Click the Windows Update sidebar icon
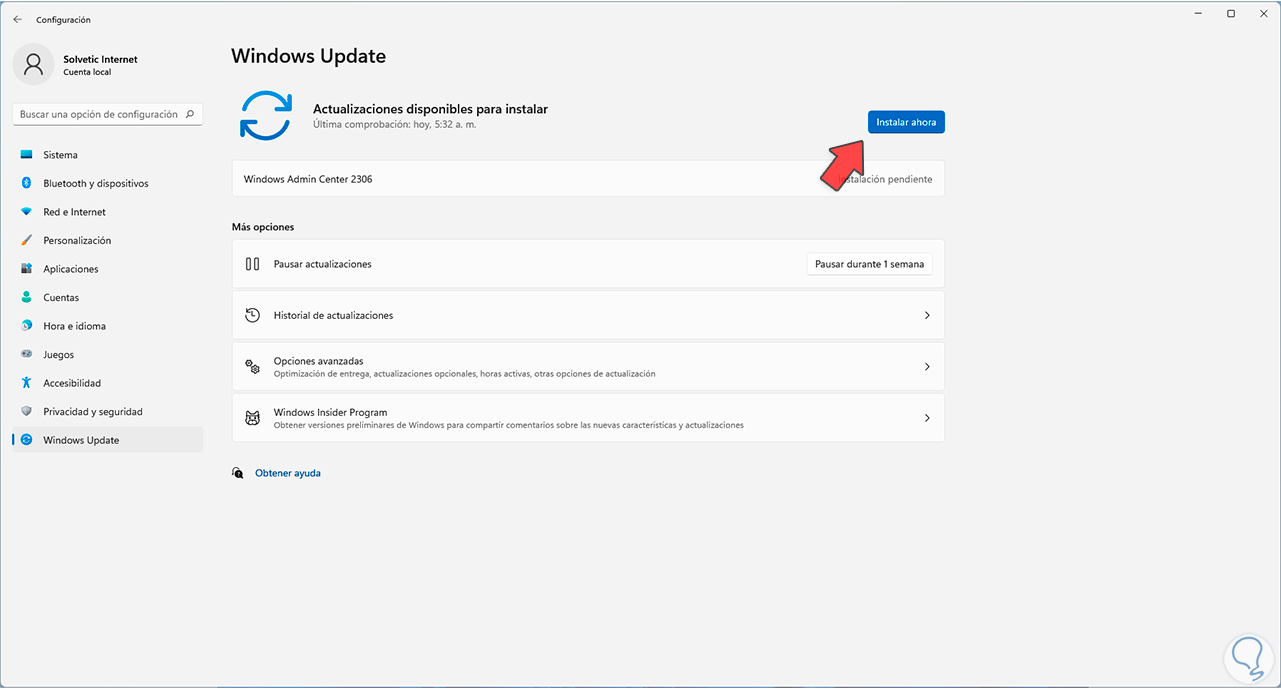 [26, 440]
